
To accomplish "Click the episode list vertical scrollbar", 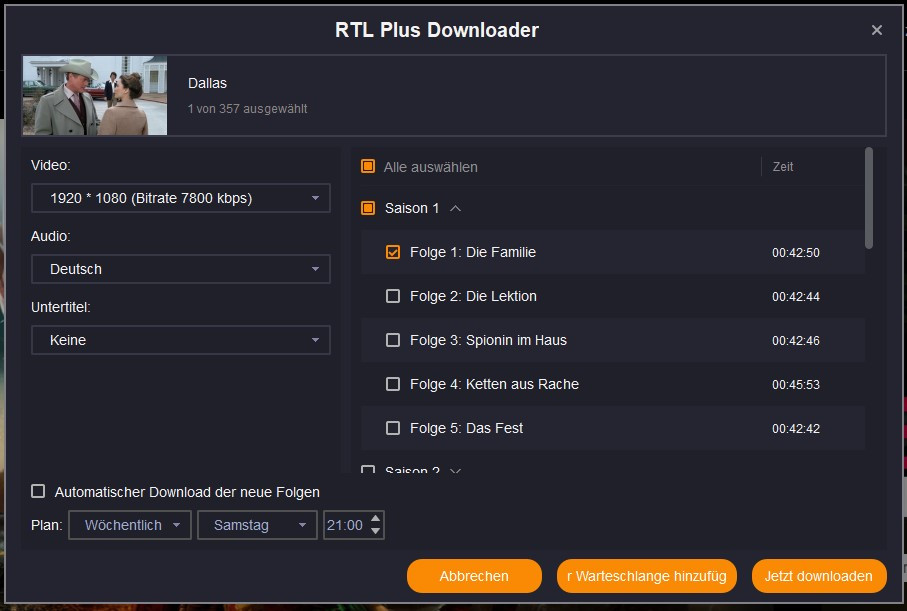I will click(x=869, y=198).
